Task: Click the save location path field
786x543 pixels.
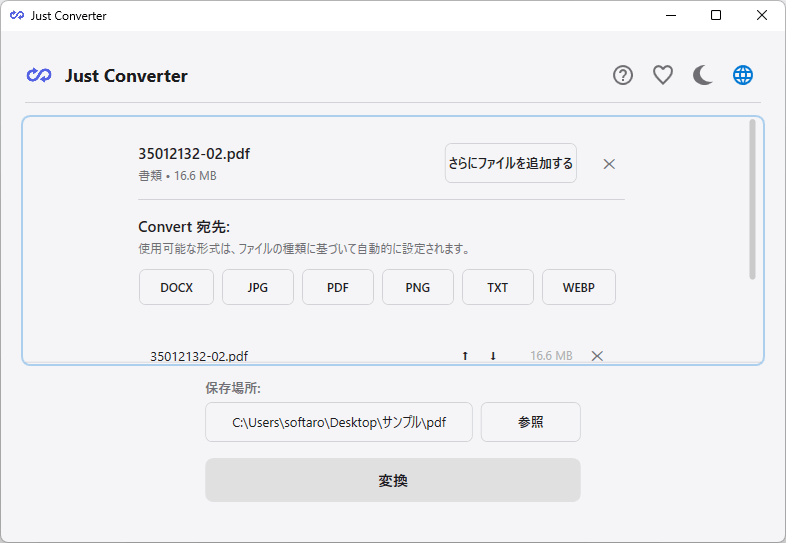Action: click(339, 422)
